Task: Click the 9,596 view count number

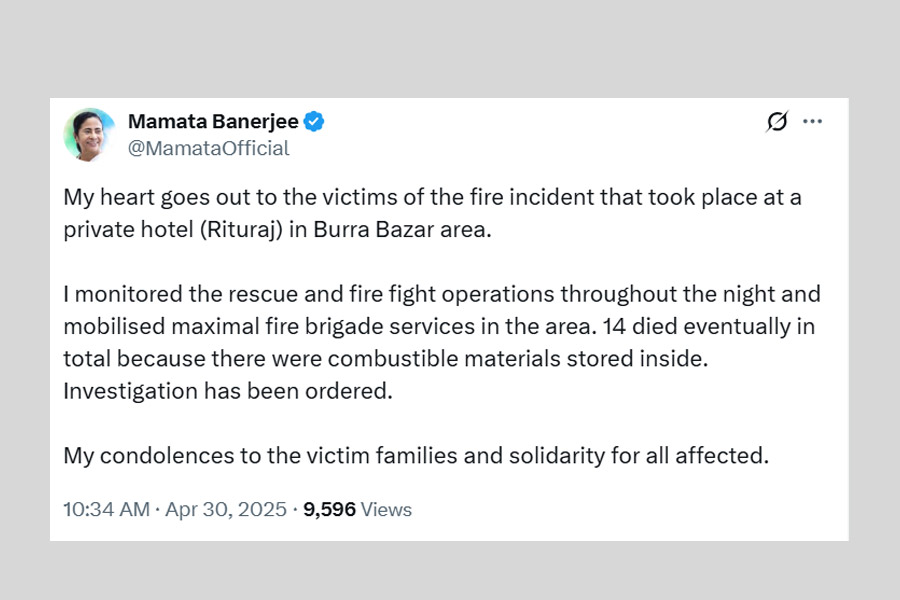Action: pyautogui.click(x=329, y=509)
